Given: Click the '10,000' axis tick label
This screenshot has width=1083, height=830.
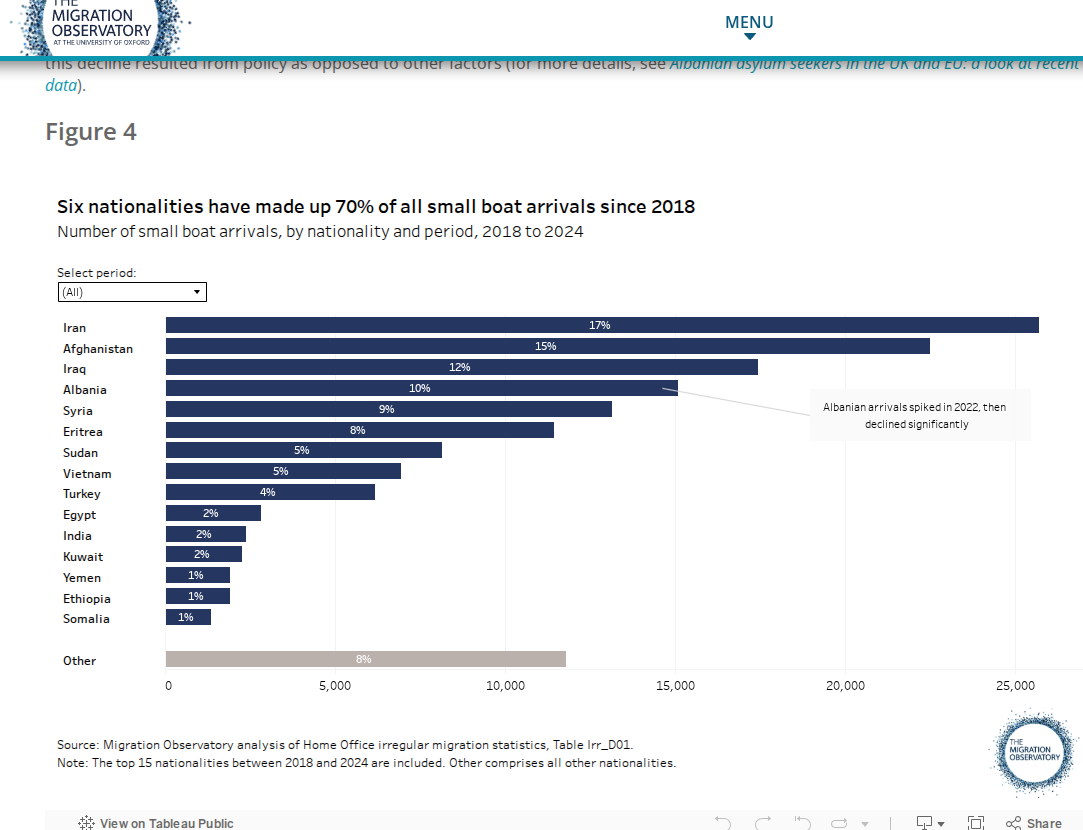Looking at the screenshot, I should (506, 686).
